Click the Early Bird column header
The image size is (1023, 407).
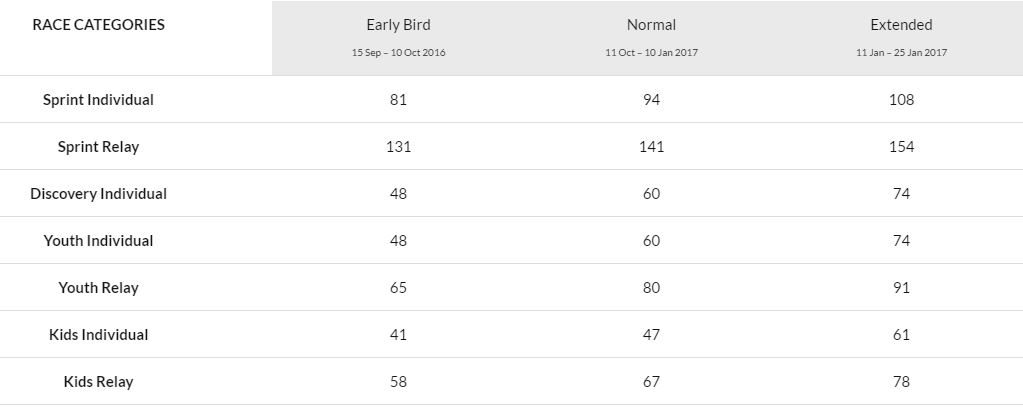click(399, 25)
